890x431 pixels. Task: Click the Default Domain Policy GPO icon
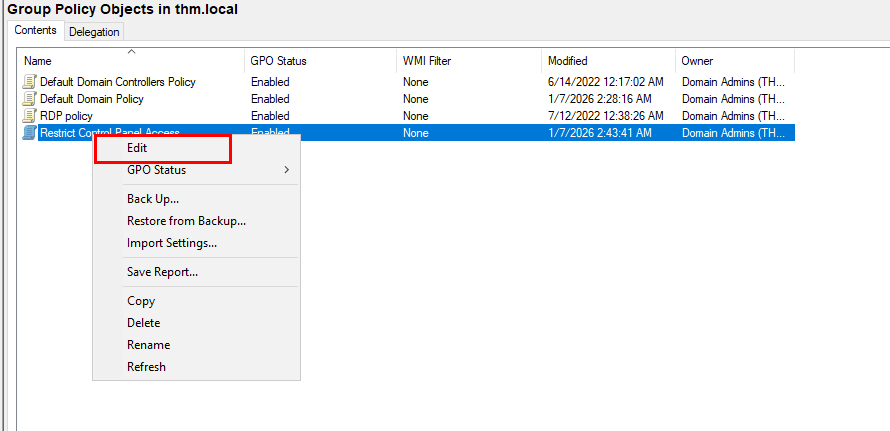coord(30,99)
